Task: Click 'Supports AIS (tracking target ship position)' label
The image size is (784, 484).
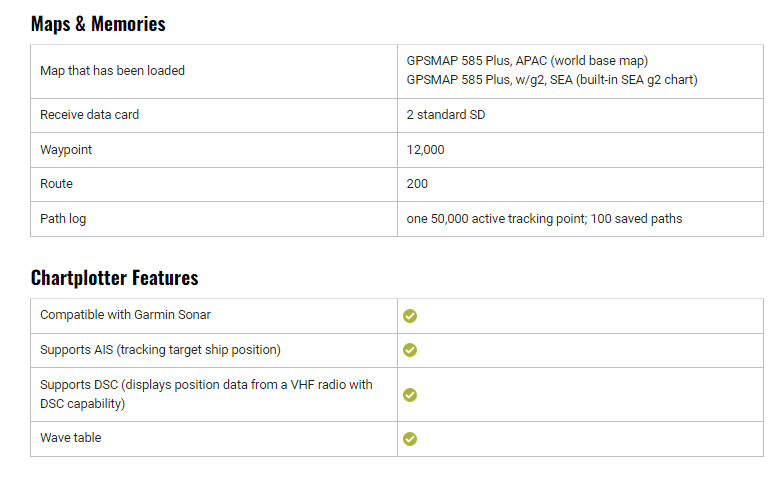Action: 160,350
